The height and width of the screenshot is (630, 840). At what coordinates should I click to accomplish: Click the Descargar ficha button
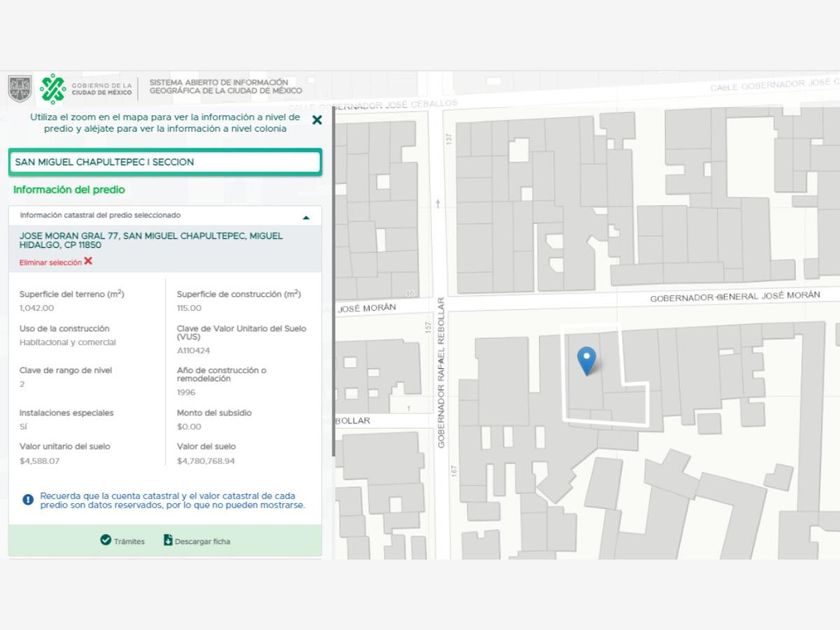pos(200,541)
